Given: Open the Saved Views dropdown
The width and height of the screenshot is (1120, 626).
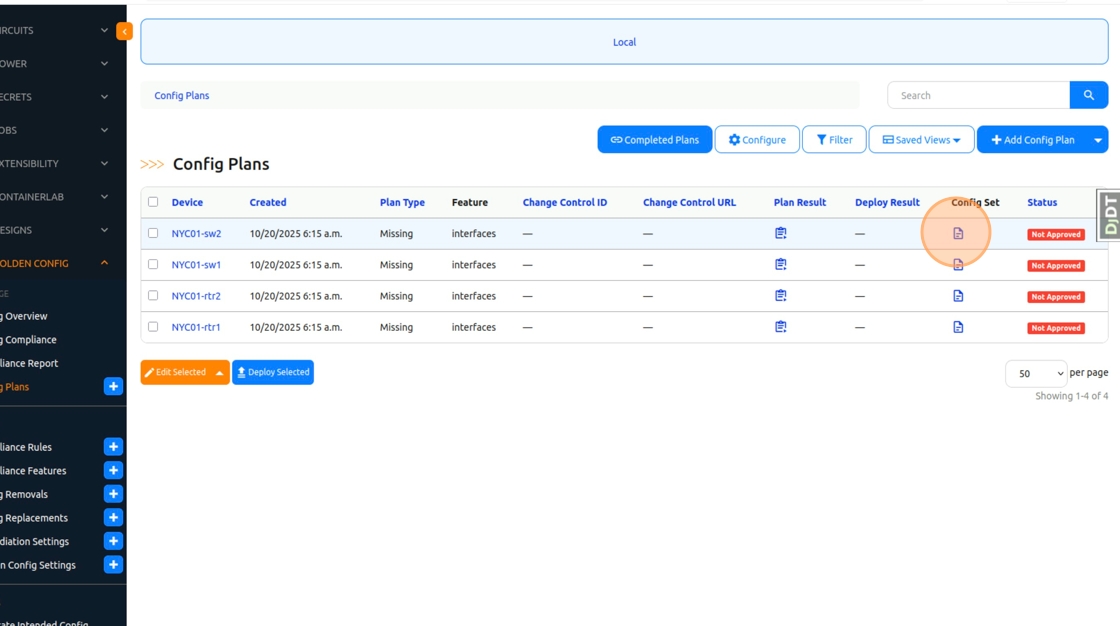Looking at the screenshot, I should click(x=921, y=140).
